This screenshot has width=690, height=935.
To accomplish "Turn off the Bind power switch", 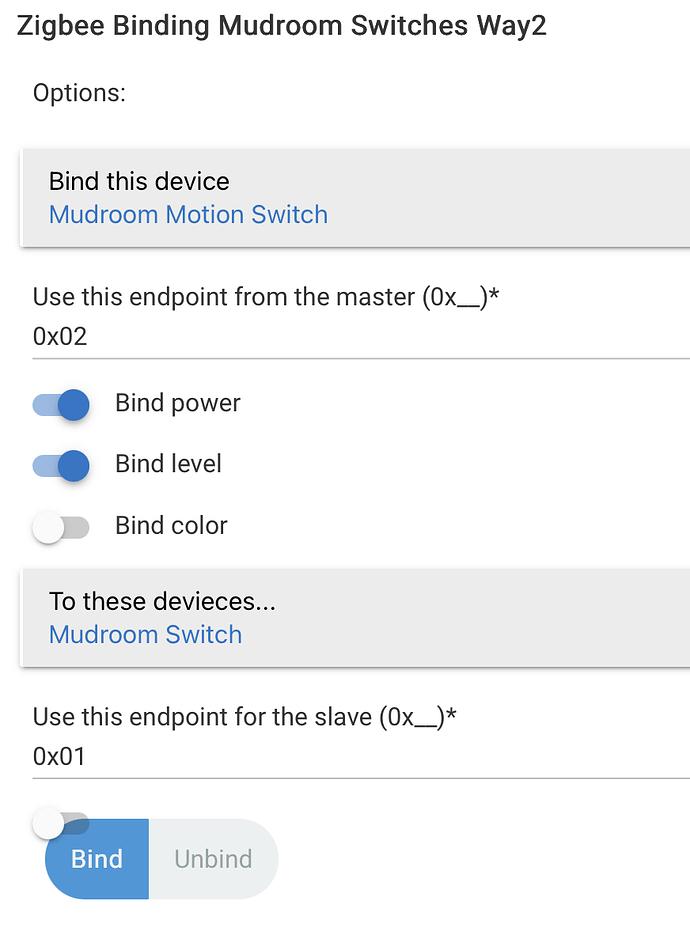I will 61,404.
